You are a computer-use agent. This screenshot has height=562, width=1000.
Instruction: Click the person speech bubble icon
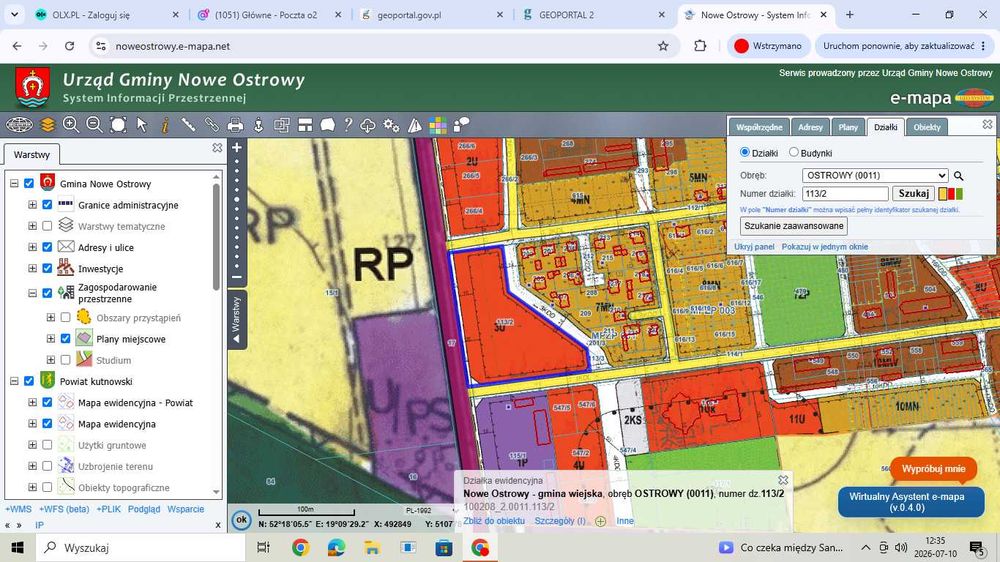point(461,124)
